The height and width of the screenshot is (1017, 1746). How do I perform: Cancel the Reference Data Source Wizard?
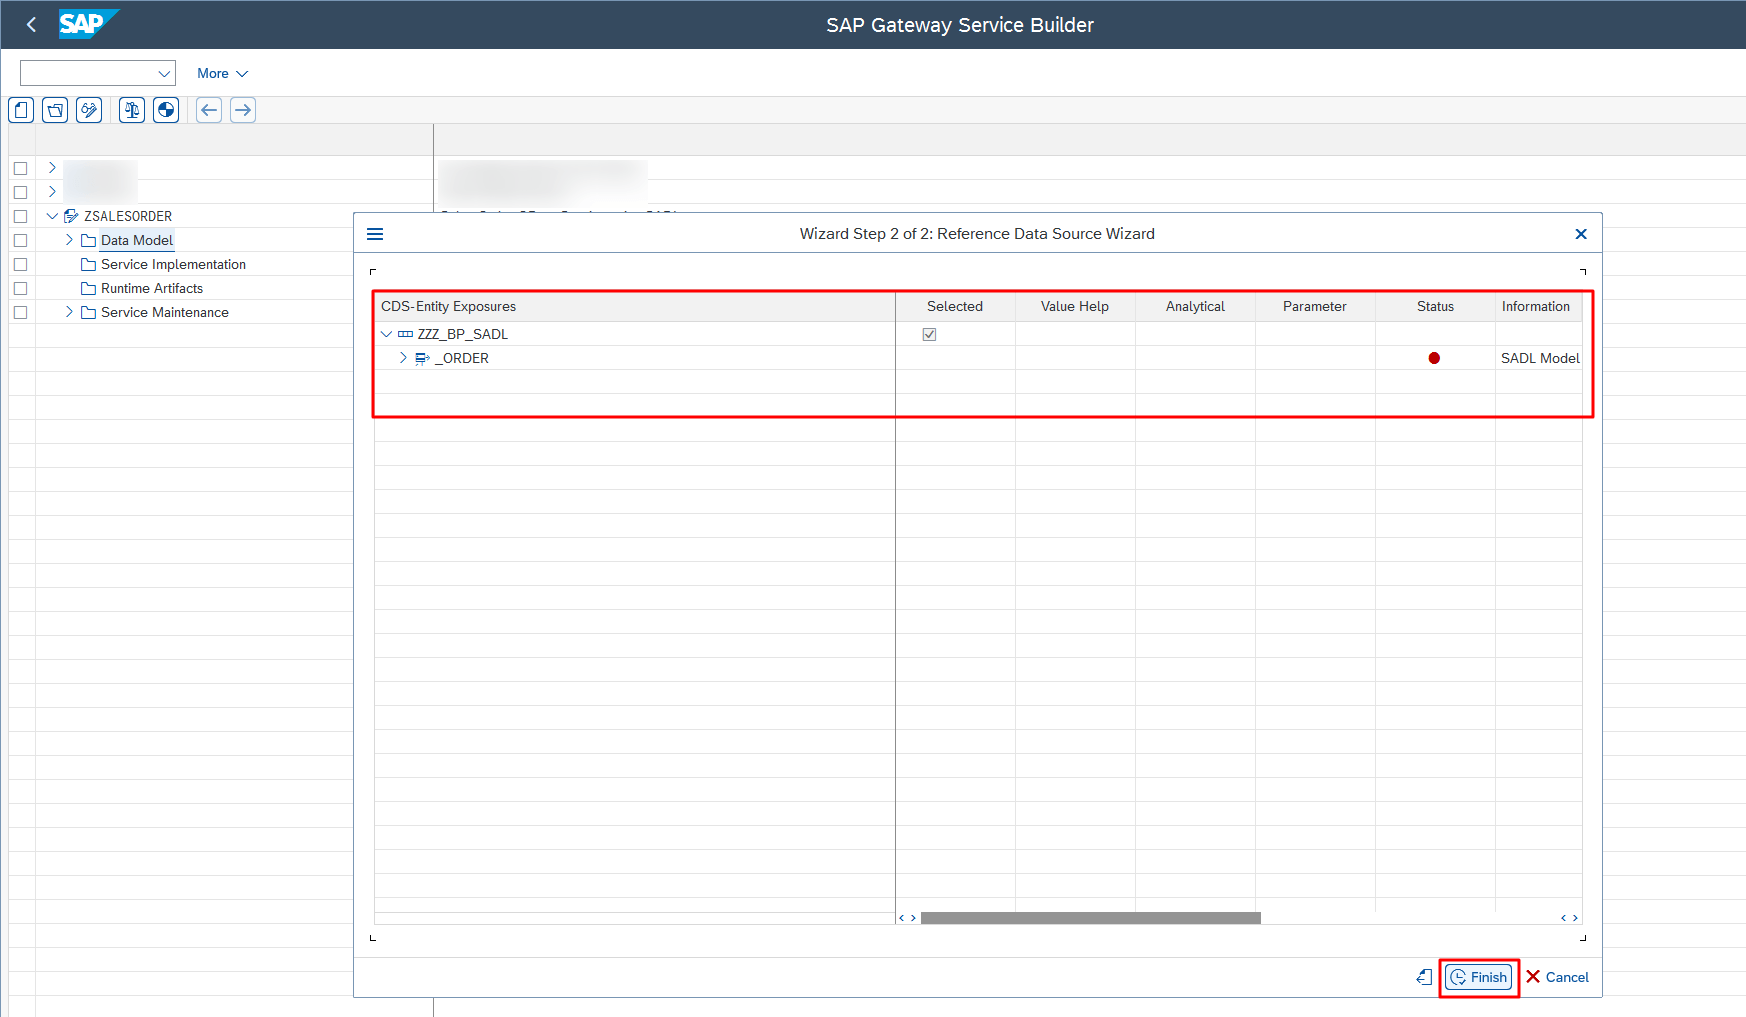tap(1557, 977)
